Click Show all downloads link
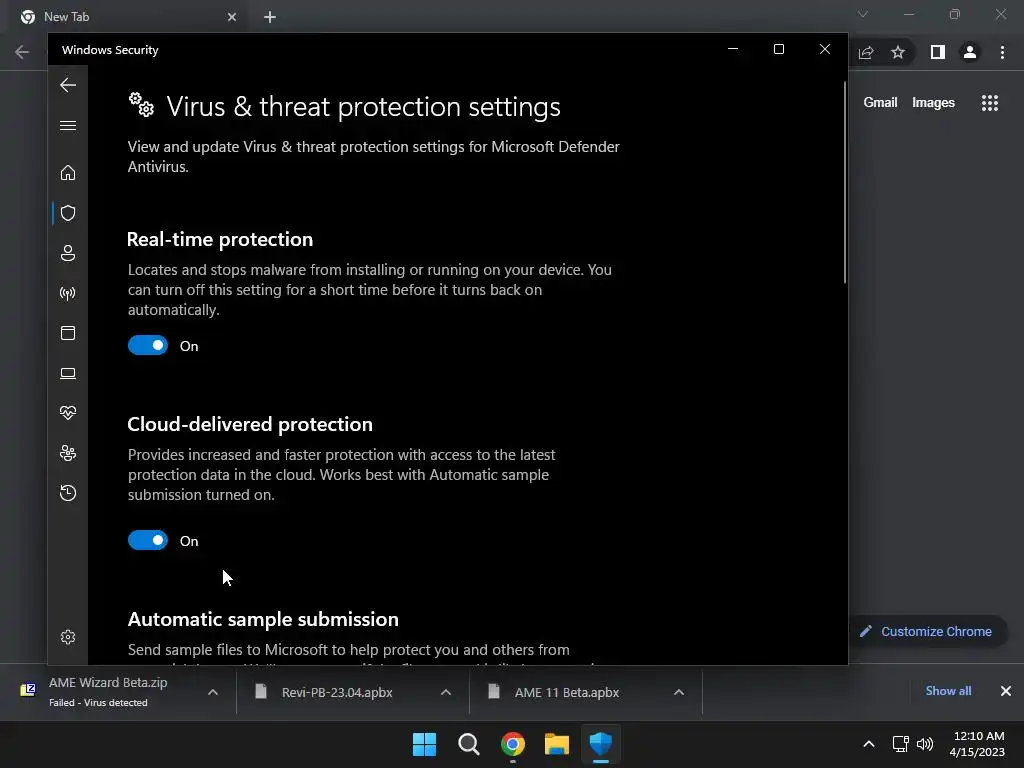 coord(948,691)
